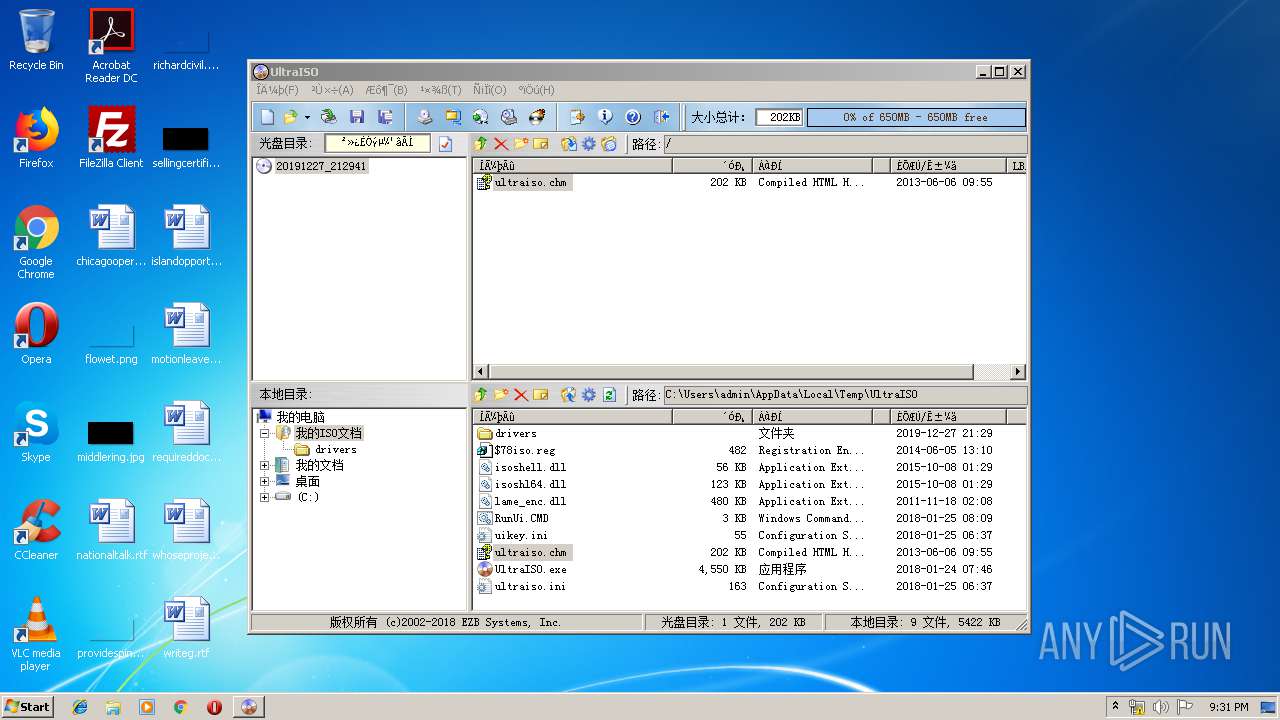Click the gear icon in image pane toolbar
The height and width of the screenshot is (720, 1280).
[x=589, y=144]
